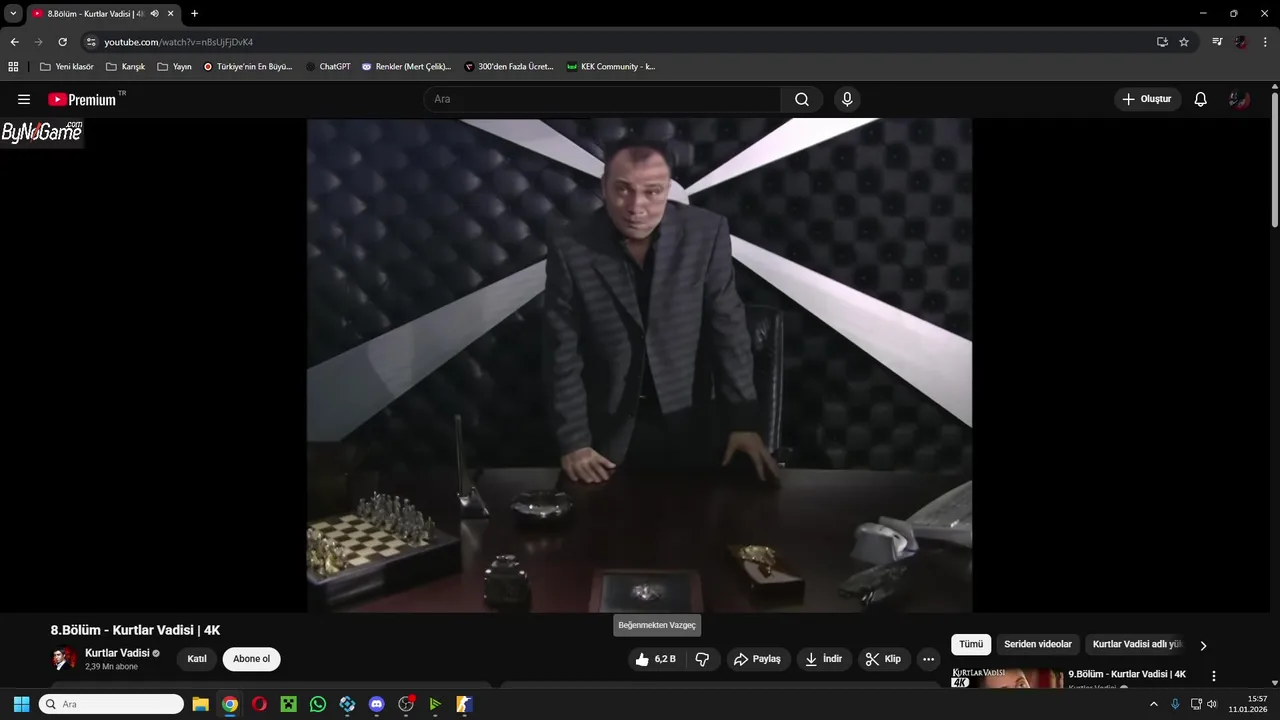Open the Türkiye'nin En Büyü... bookmark

(248, 67)
